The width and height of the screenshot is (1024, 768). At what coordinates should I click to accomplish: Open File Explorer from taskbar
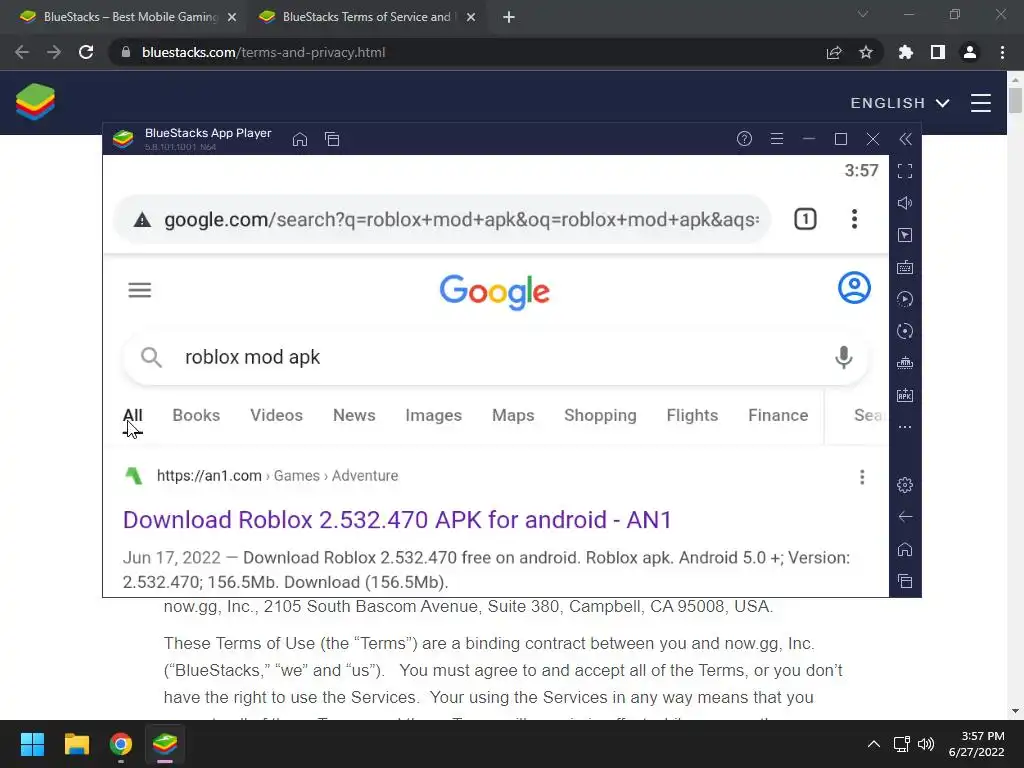coord(76,744)
